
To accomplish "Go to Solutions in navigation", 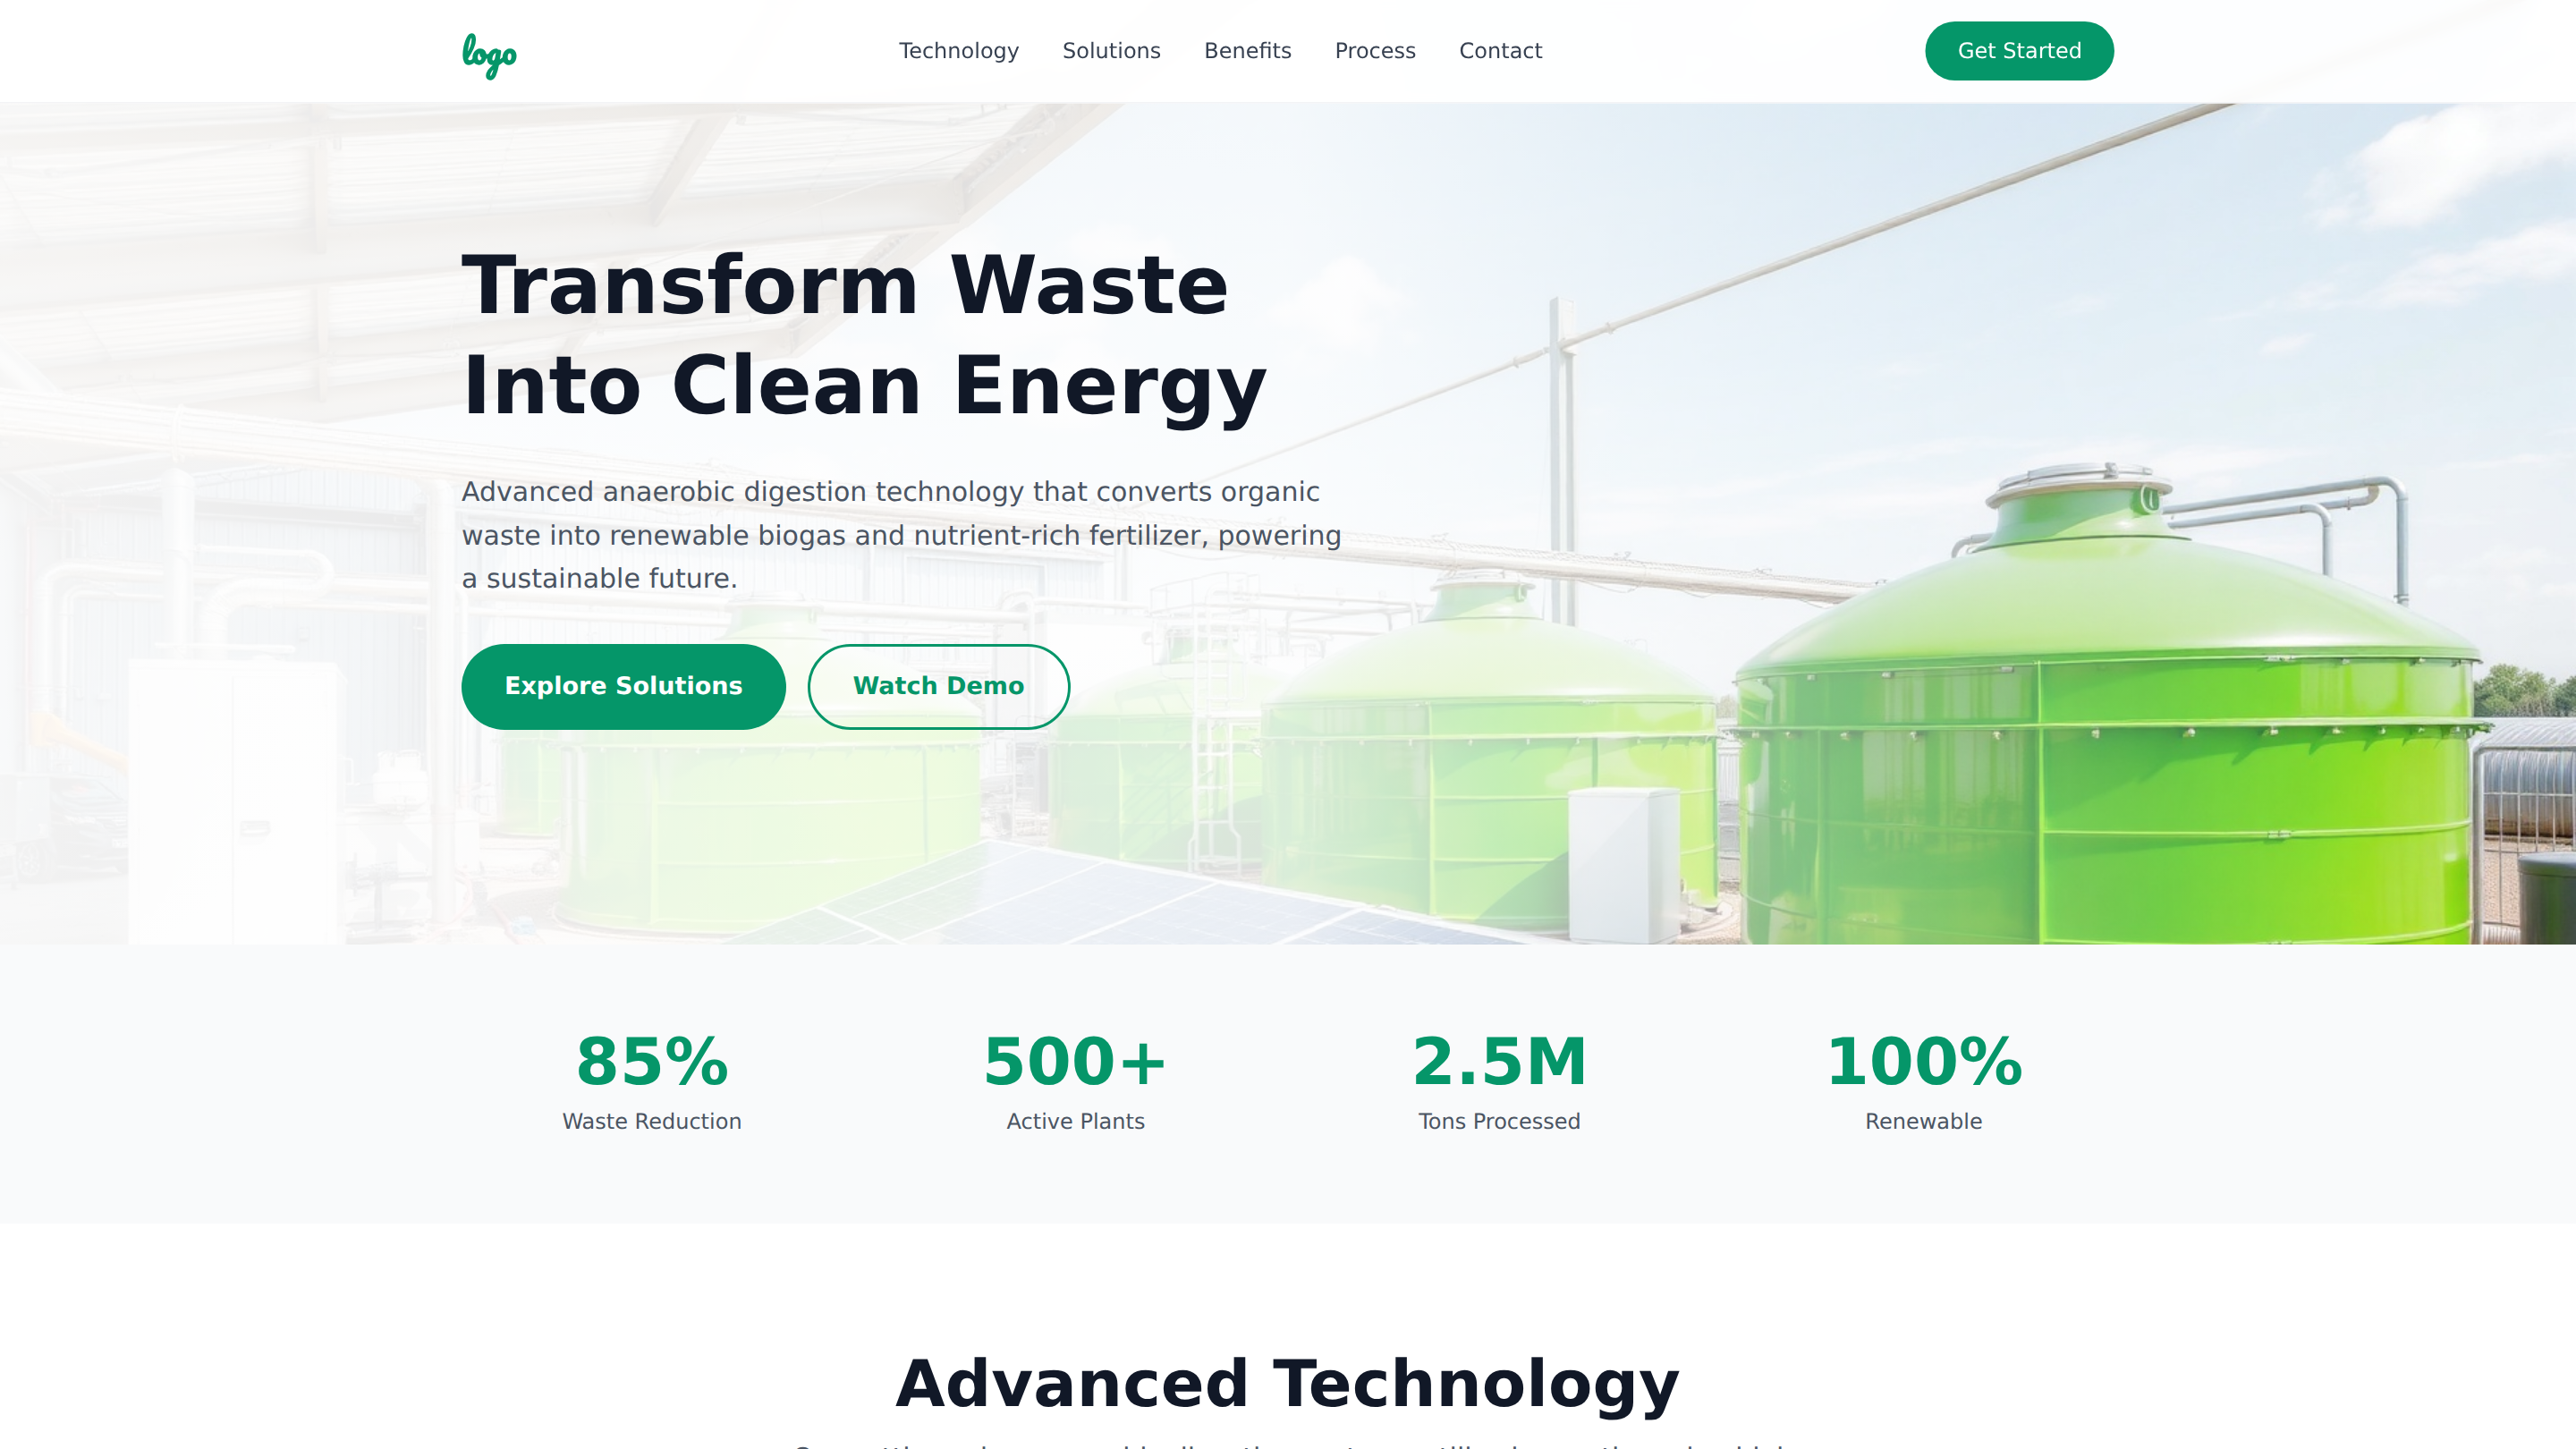I will (1111, 51).
